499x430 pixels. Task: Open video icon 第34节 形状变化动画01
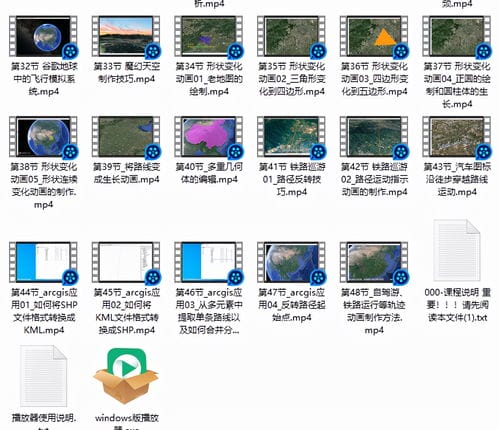pos(209,36)
